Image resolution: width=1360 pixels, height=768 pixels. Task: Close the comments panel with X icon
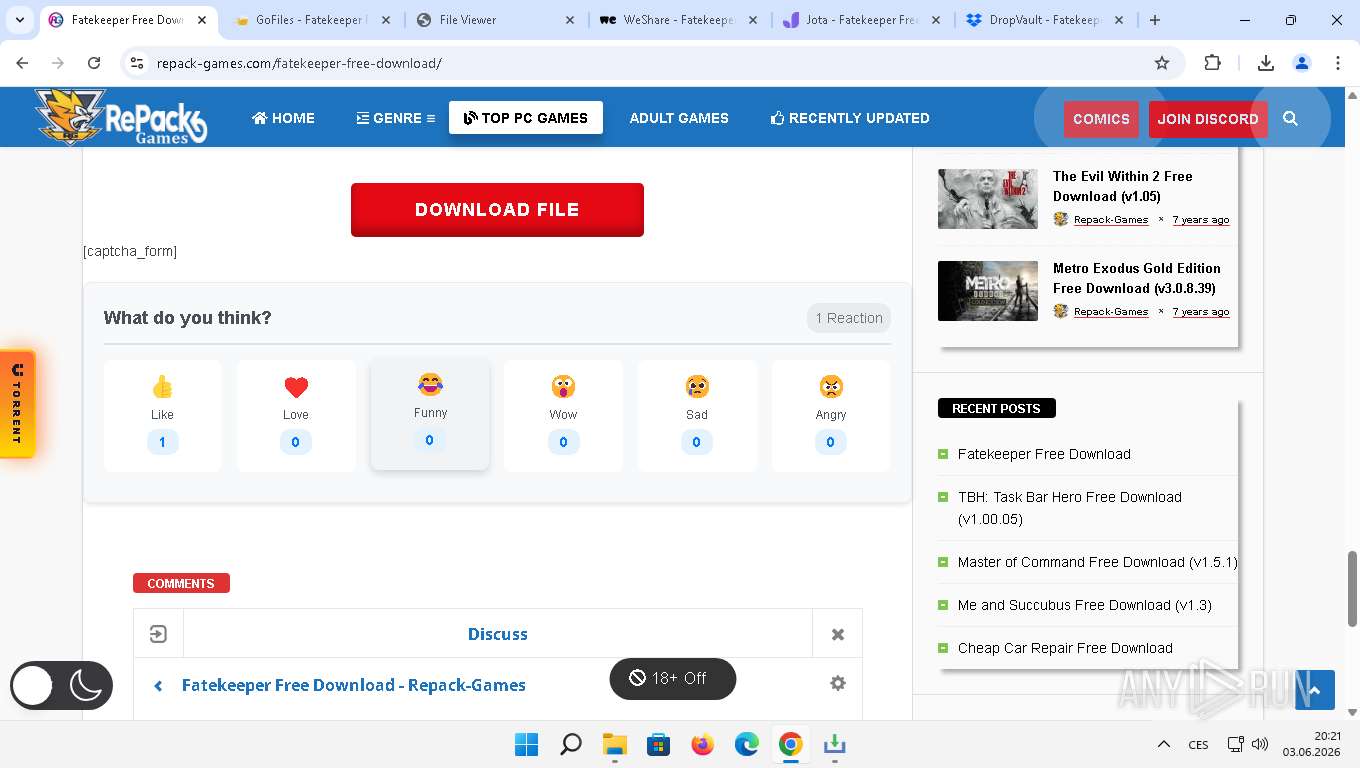[838, 634]
